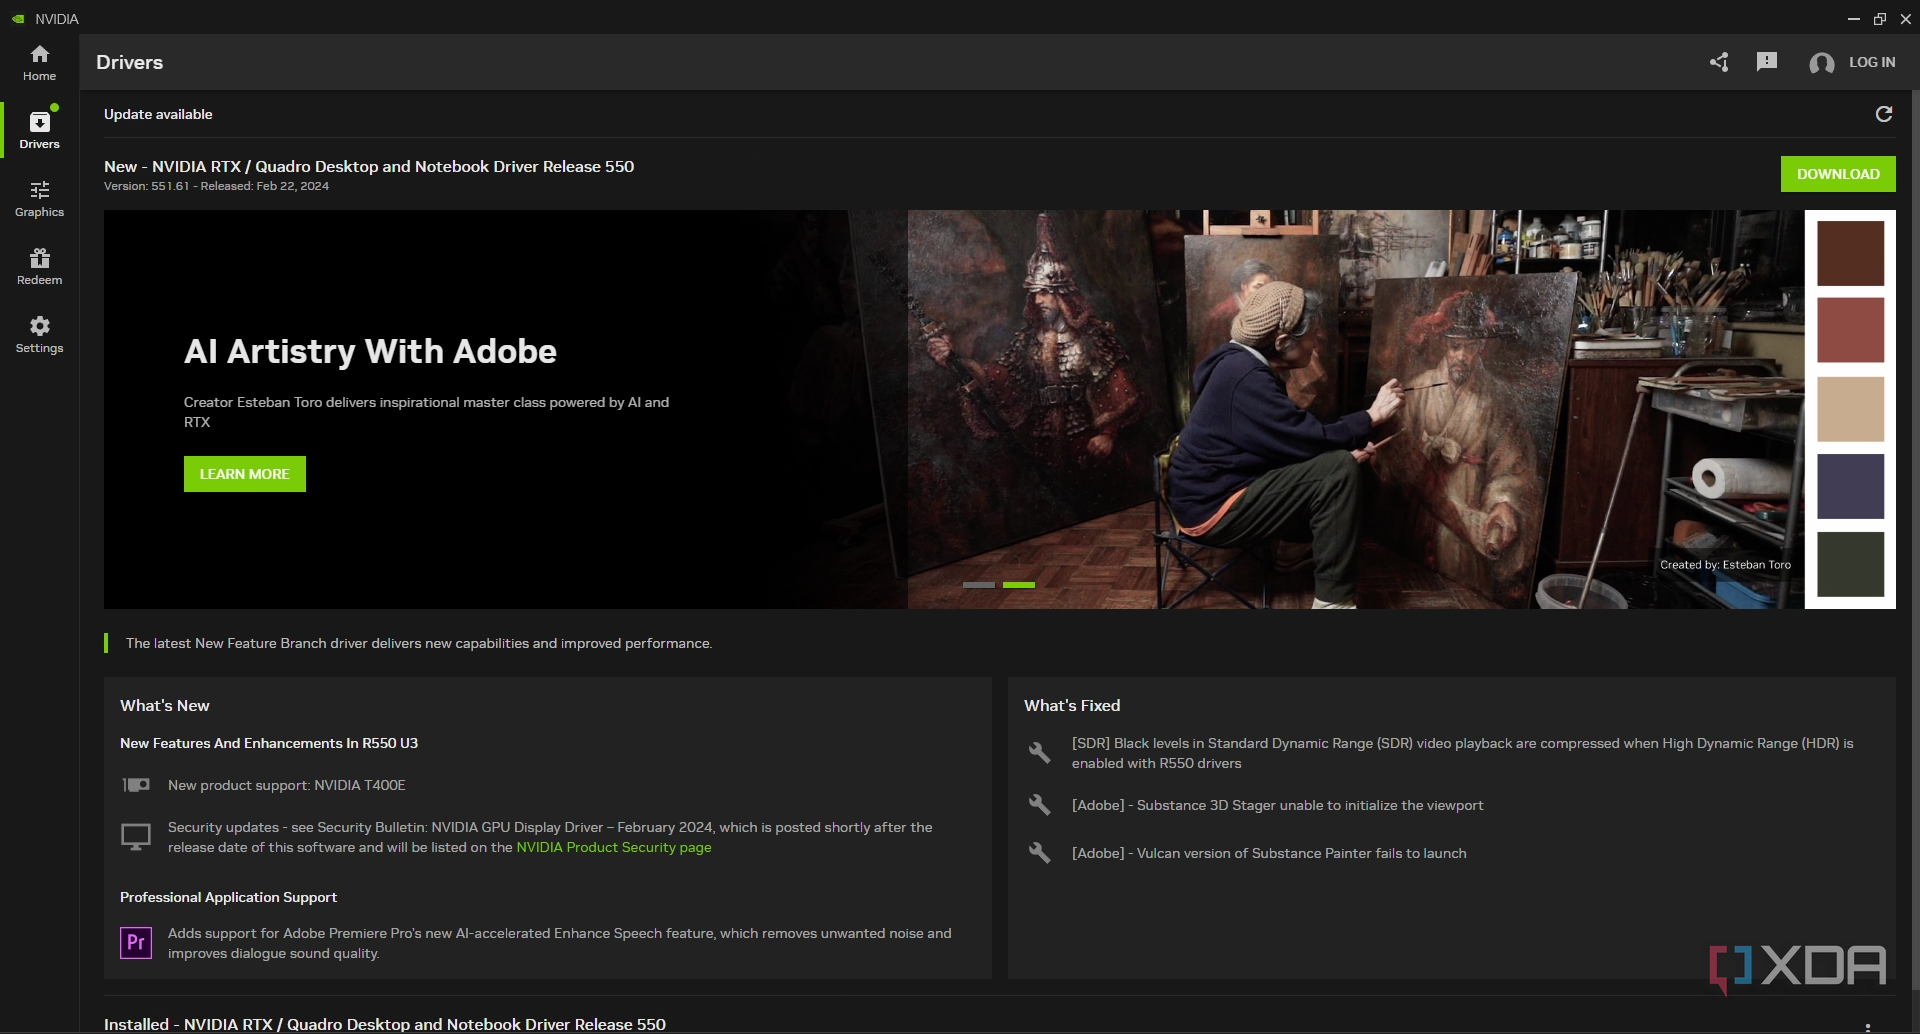
Task: Pick the dark brown color swatch
Action: tap(1850, 253)
